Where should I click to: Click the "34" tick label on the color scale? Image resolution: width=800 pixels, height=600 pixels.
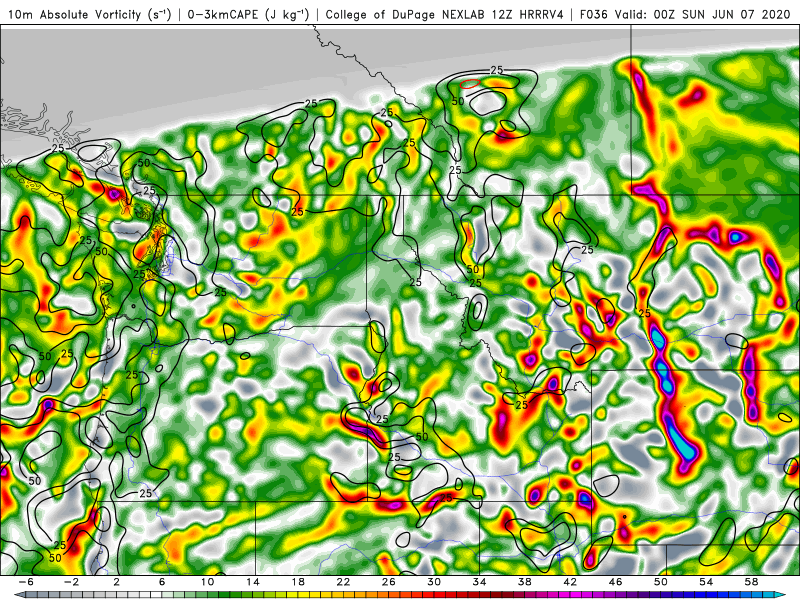tap(480, 582)
